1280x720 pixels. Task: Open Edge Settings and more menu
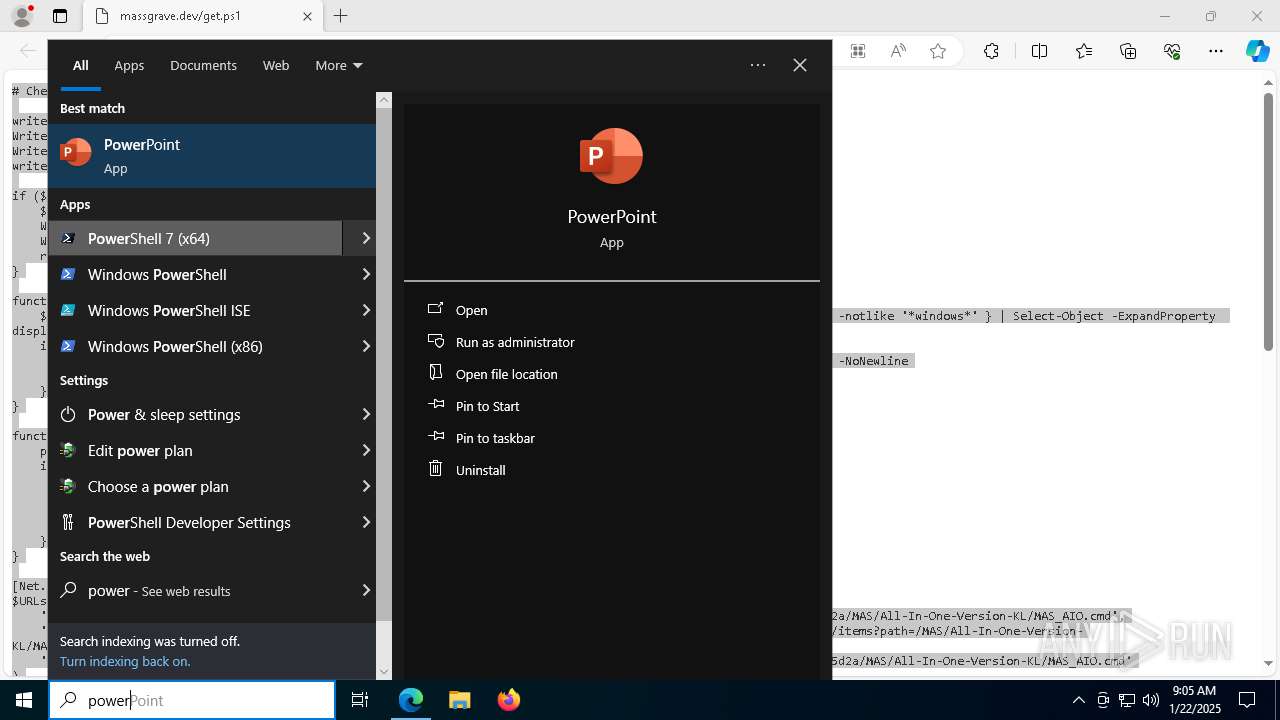pyautogui.click(x=1216, y=51)
